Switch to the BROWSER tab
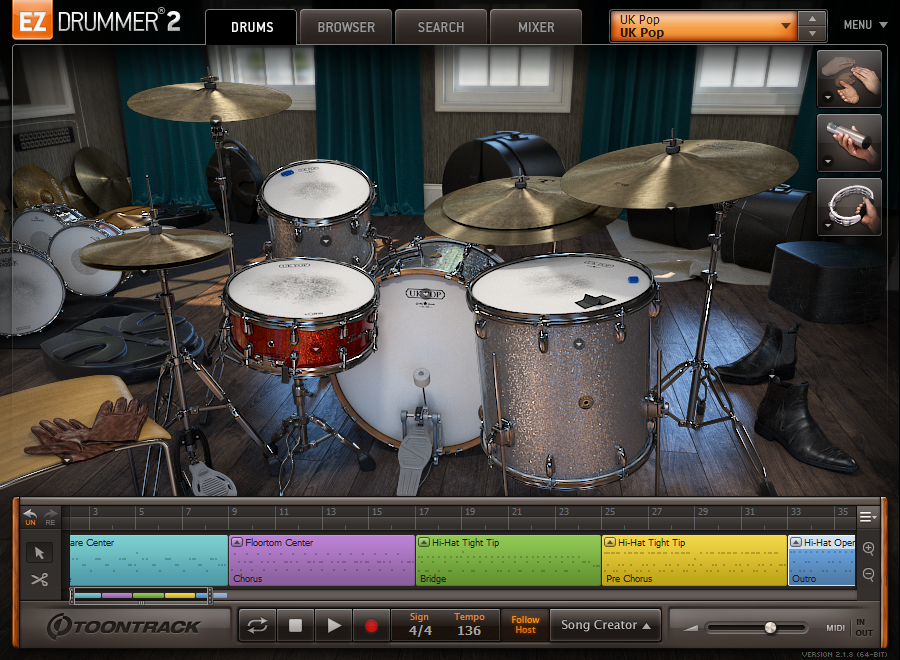Viewport: 900px width, 660px height. tap(346, 27)
